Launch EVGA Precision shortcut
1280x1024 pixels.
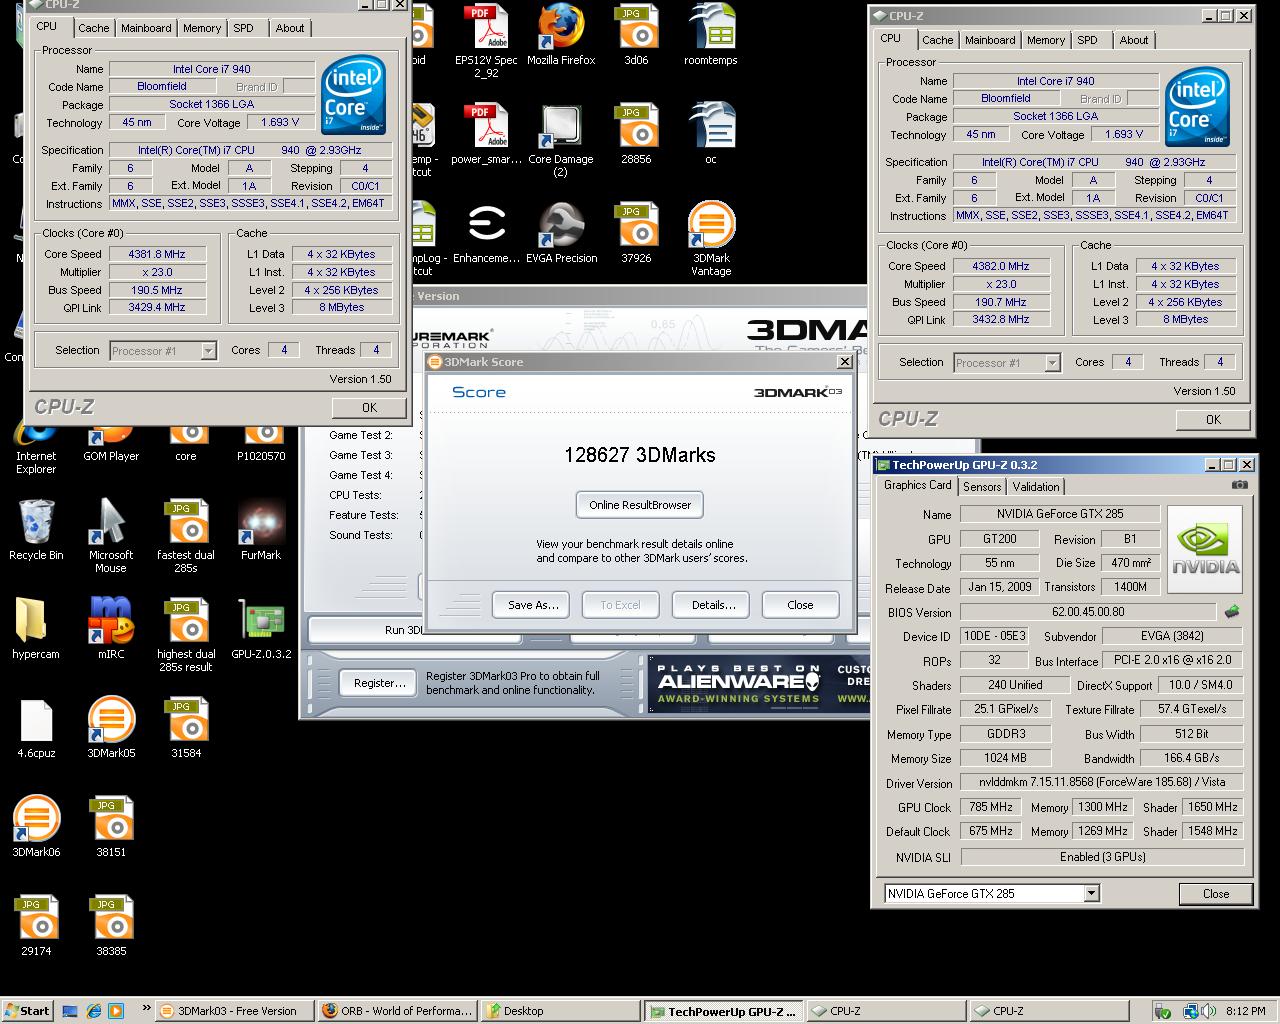pos(561,233)
